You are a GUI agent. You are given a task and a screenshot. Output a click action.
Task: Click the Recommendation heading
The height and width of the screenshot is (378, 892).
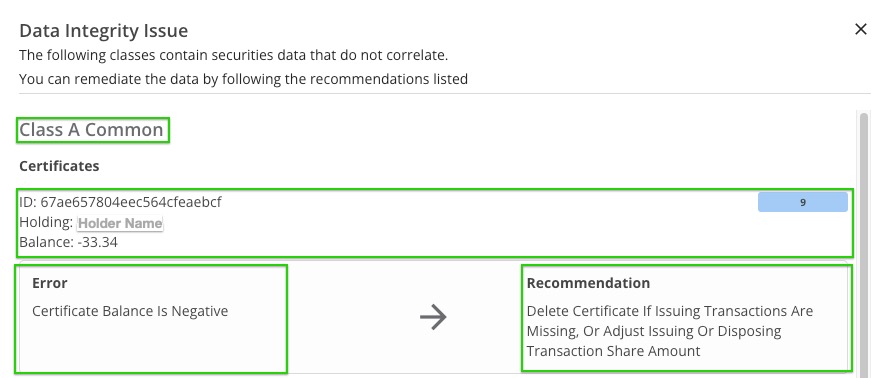click(588, 283)
